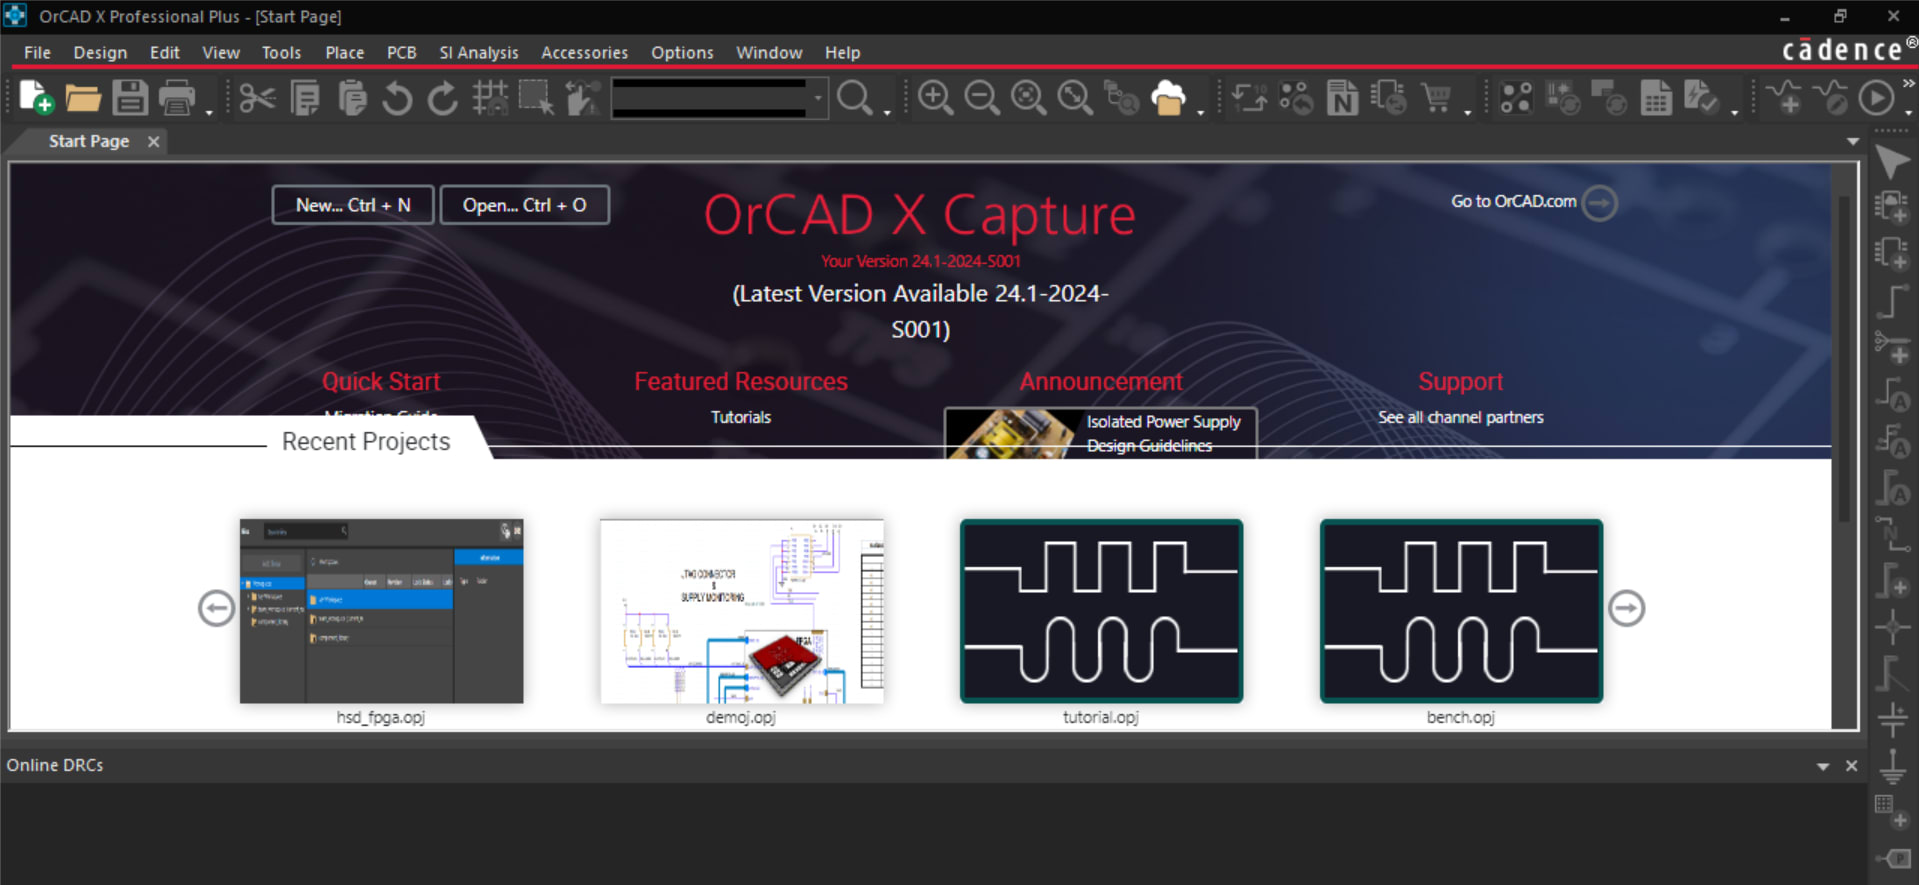Click the Save floppy disk icon

click(x=130, y=97)
